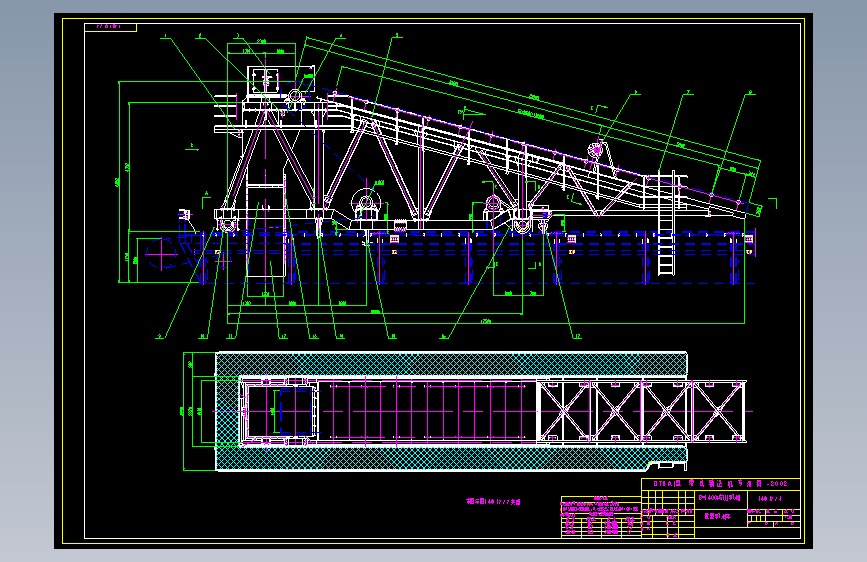Select the upper cross-hatched wall strip in plan view
This screenshot has height=562, width=867.
click(x=451, y=365)
